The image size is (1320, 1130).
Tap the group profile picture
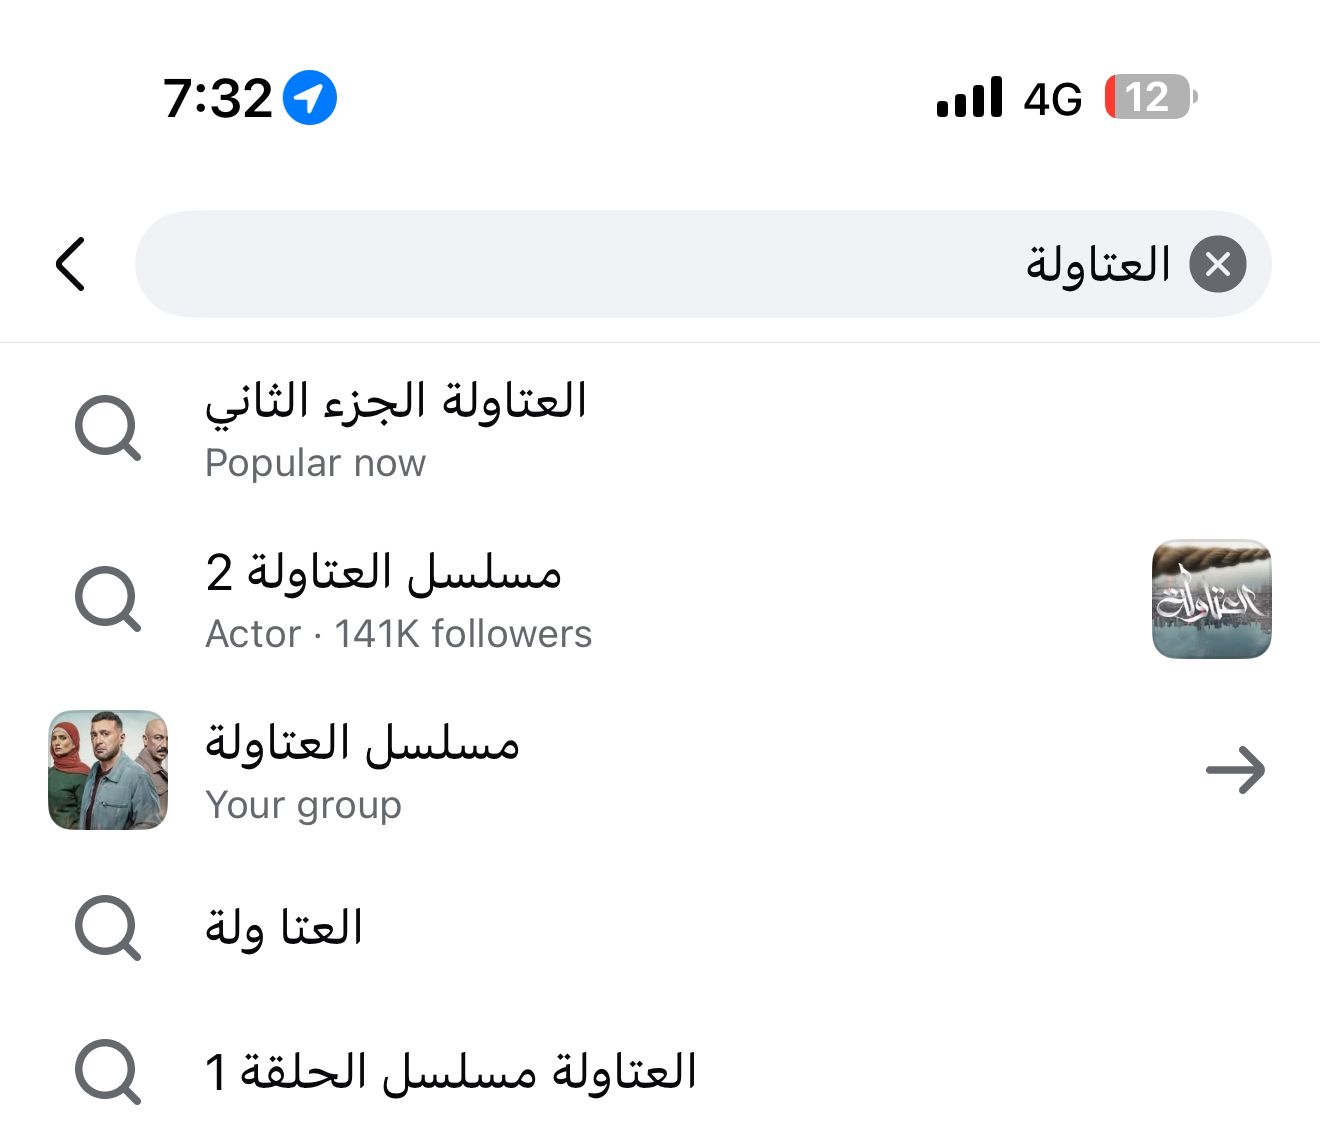108,770
